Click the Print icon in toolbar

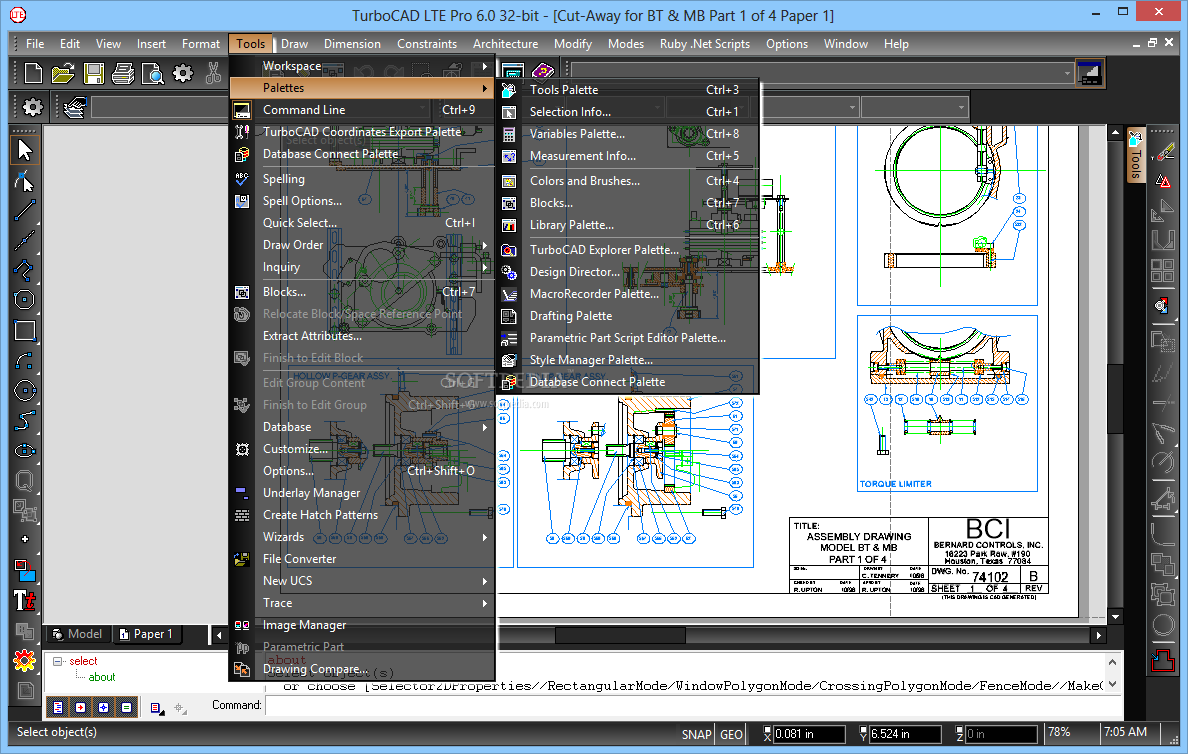(123, 74)
